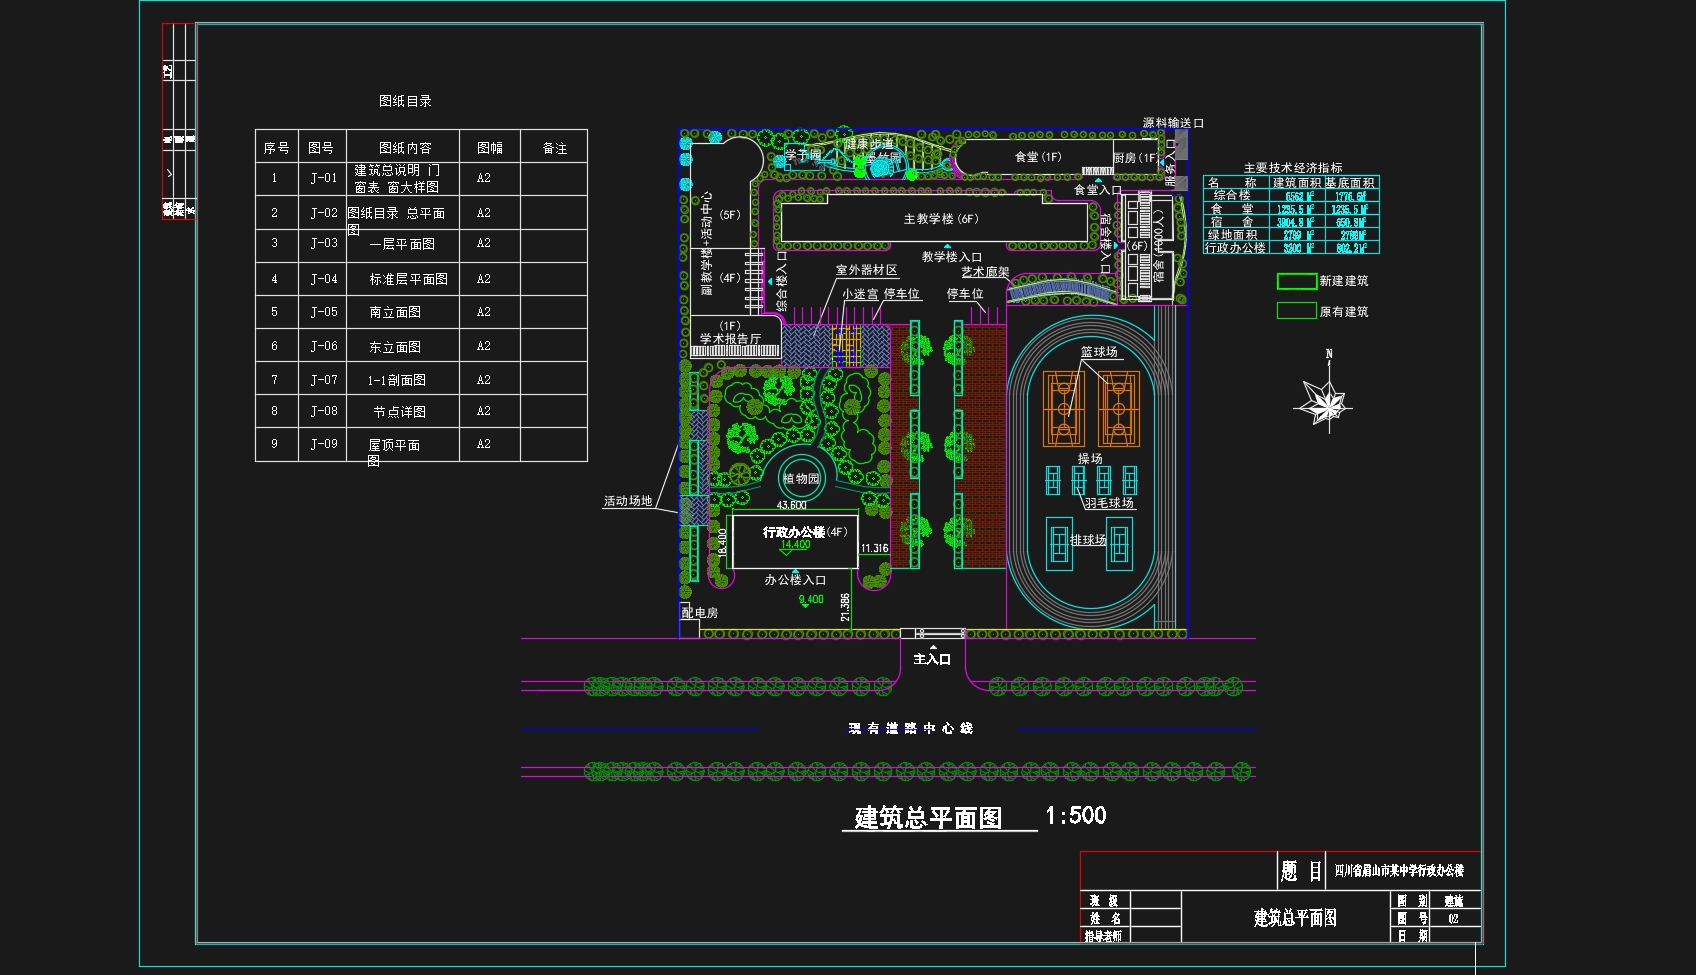Select the J-05 drawing number cell
Viewport: 1696px width, 975px height.
[x=323, y=312]
